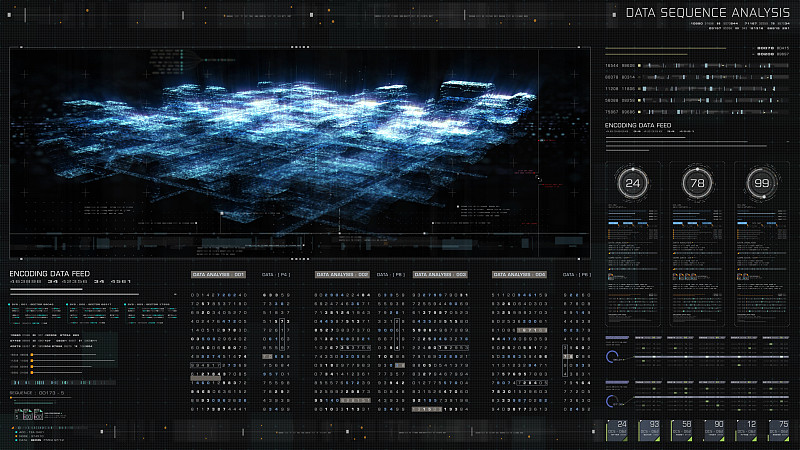Click the DATA - [ P4 ] column label
Screen dimensions: 800x450
pos(276,274)
